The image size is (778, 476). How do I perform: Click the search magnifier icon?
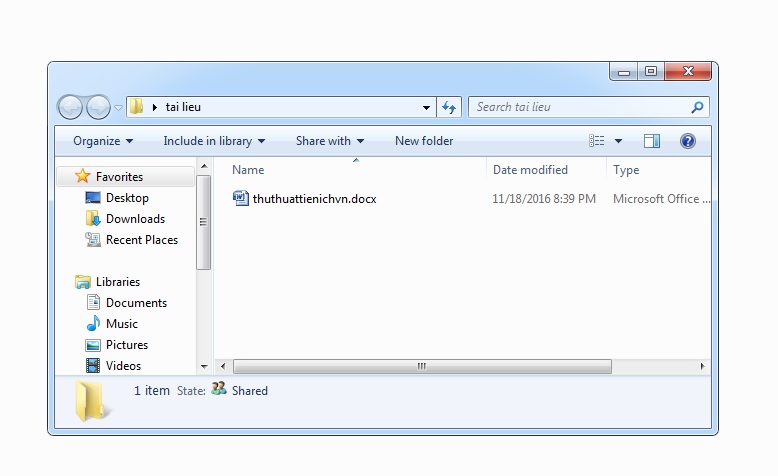(x=697, y=107)
